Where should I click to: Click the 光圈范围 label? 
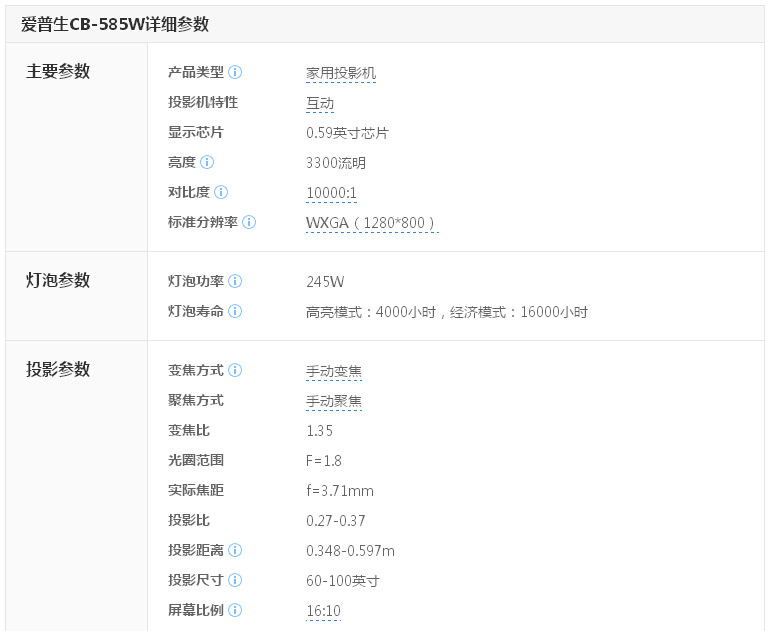[196, 460]
